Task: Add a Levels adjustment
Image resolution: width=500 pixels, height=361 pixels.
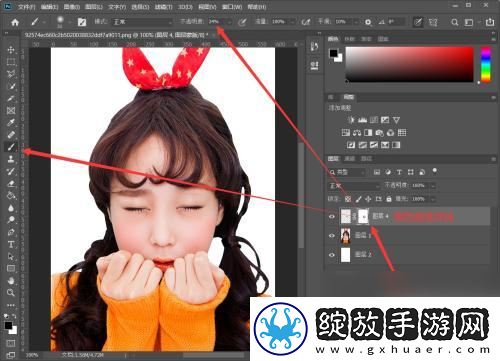Action: click(x=362, y=120)
